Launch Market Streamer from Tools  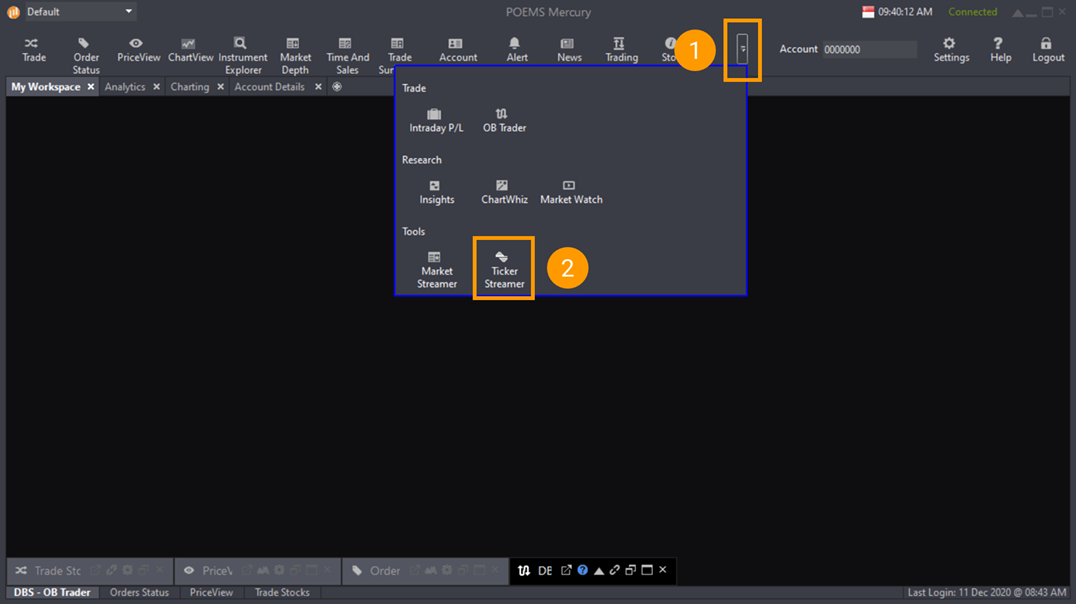[x=436, y=269]
